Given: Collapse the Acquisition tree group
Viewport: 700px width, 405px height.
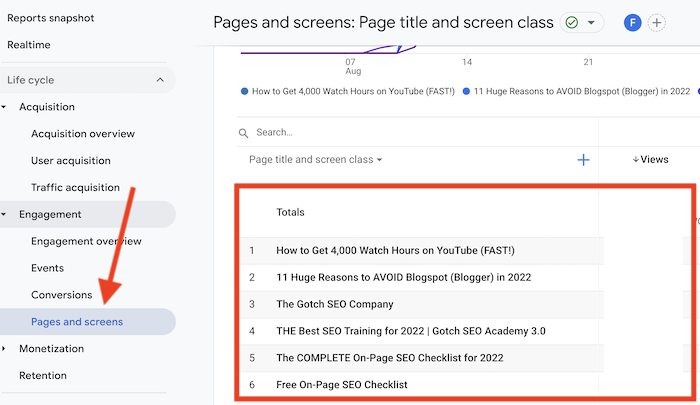Looking at the screenshot, I should click(x=5, y=107).
